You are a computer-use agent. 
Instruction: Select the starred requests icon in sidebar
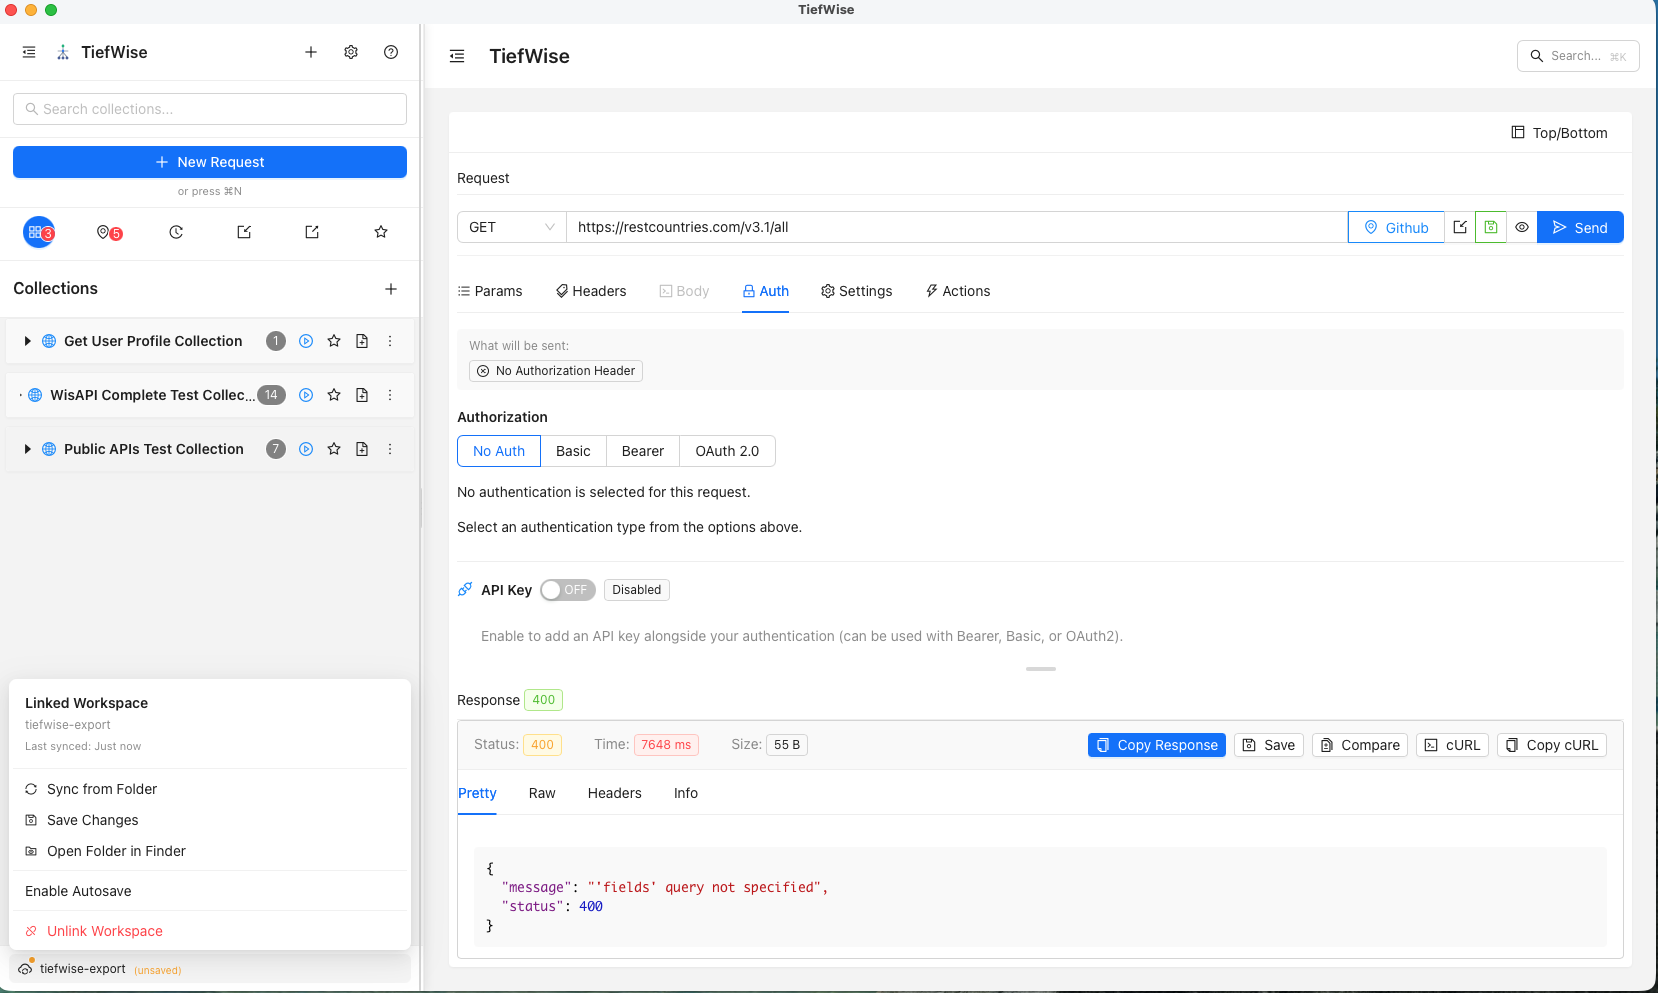(x=381, y=232)
